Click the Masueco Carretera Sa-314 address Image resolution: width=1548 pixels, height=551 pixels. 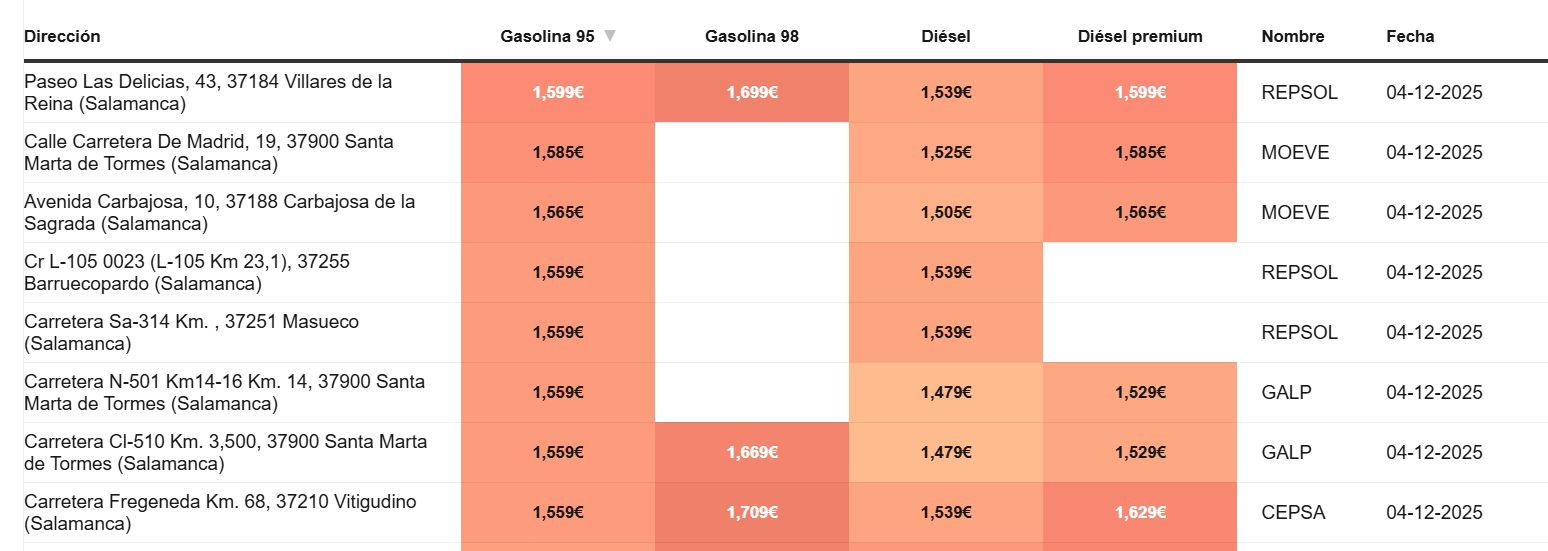tap(191, 332)
